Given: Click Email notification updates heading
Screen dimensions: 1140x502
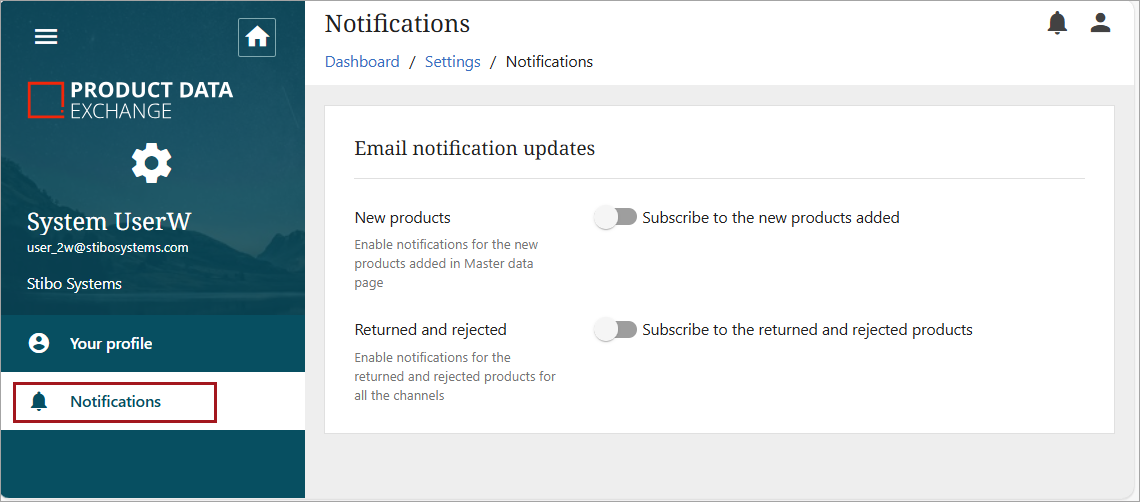Looking at the screenshot, I should (474, 148).
